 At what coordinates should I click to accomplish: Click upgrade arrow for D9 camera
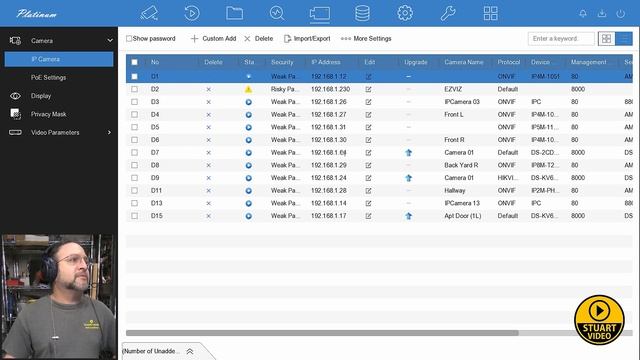409,178
